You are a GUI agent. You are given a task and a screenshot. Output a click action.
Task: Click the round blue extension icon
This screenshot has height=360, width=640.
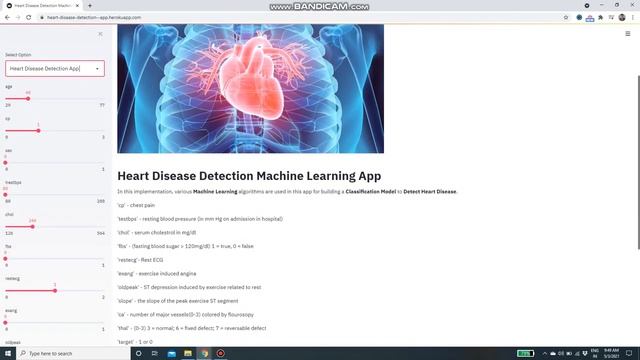579,18
